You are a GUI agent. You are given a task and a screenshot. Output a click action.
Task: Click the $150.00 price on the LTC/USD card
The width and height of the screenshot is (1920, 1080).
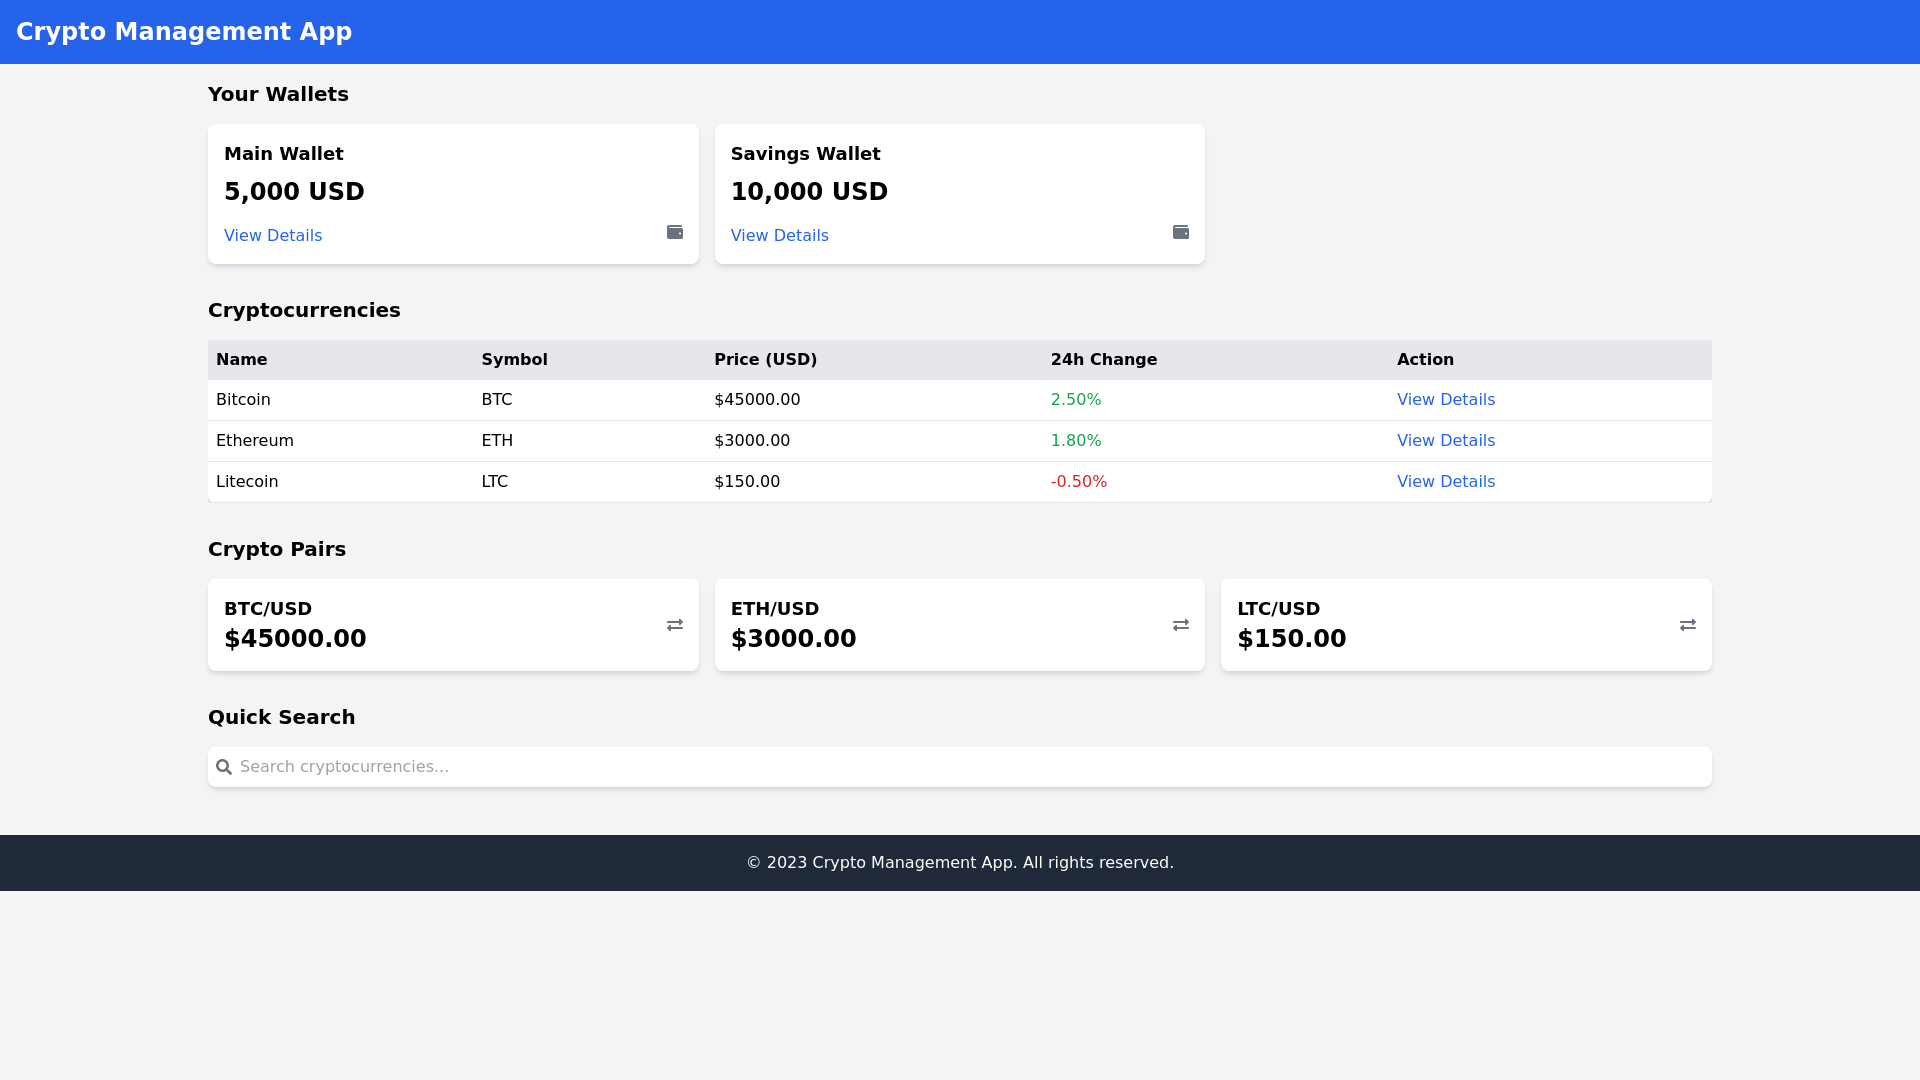coord(1292,639)
